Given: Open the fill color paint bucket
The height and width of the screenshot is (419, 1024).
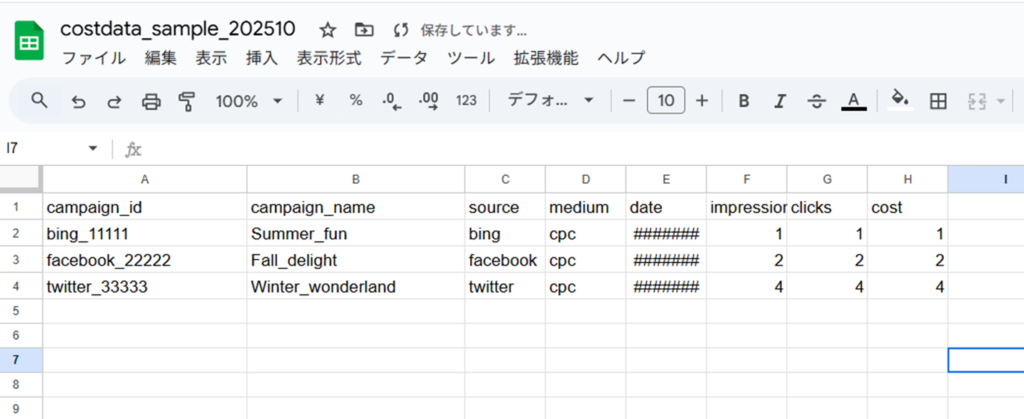Looking at the screenshot, I should [900, 101].
